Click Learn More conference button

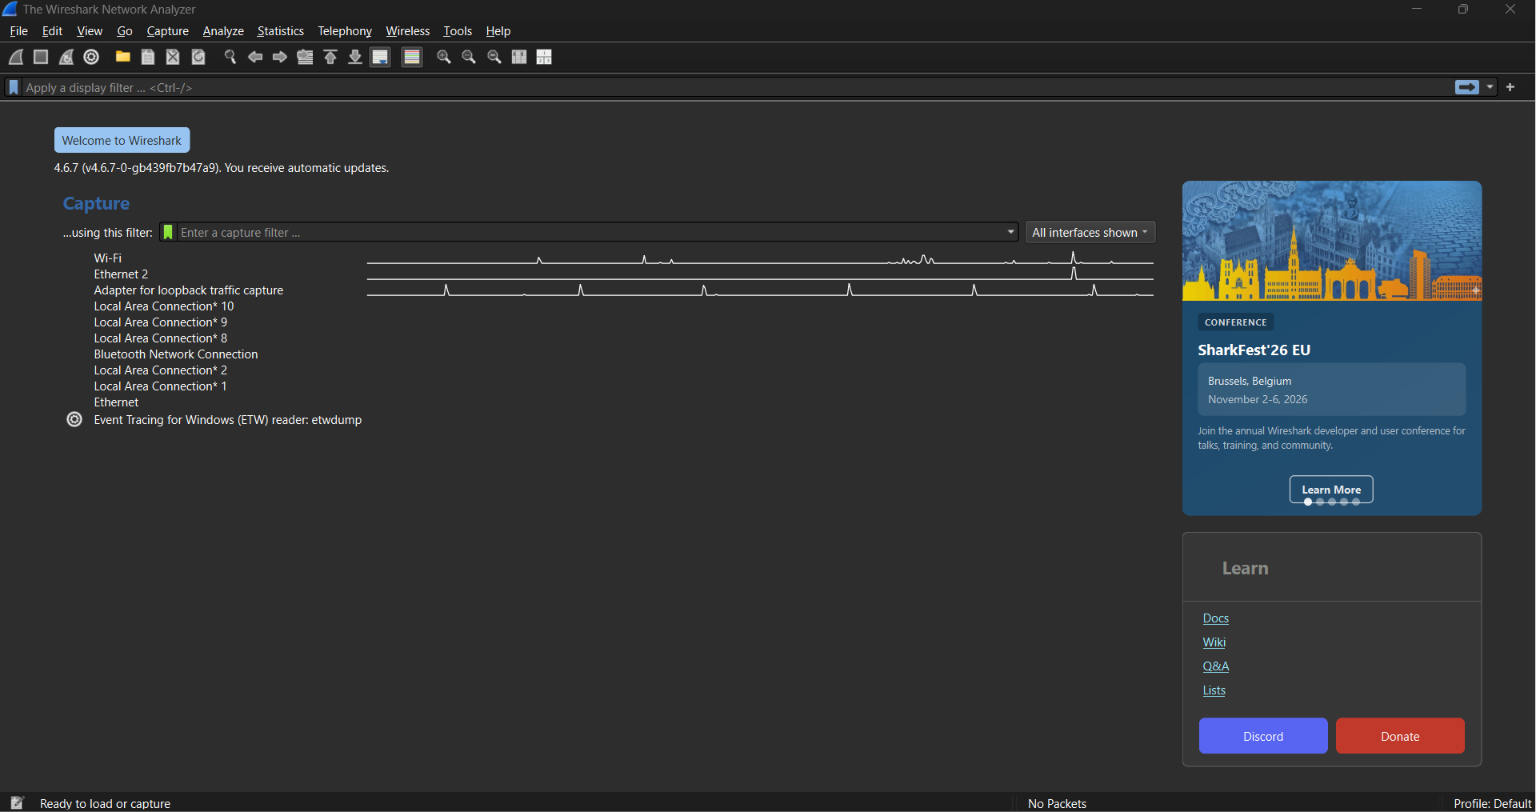click(x=1331, y=489)
